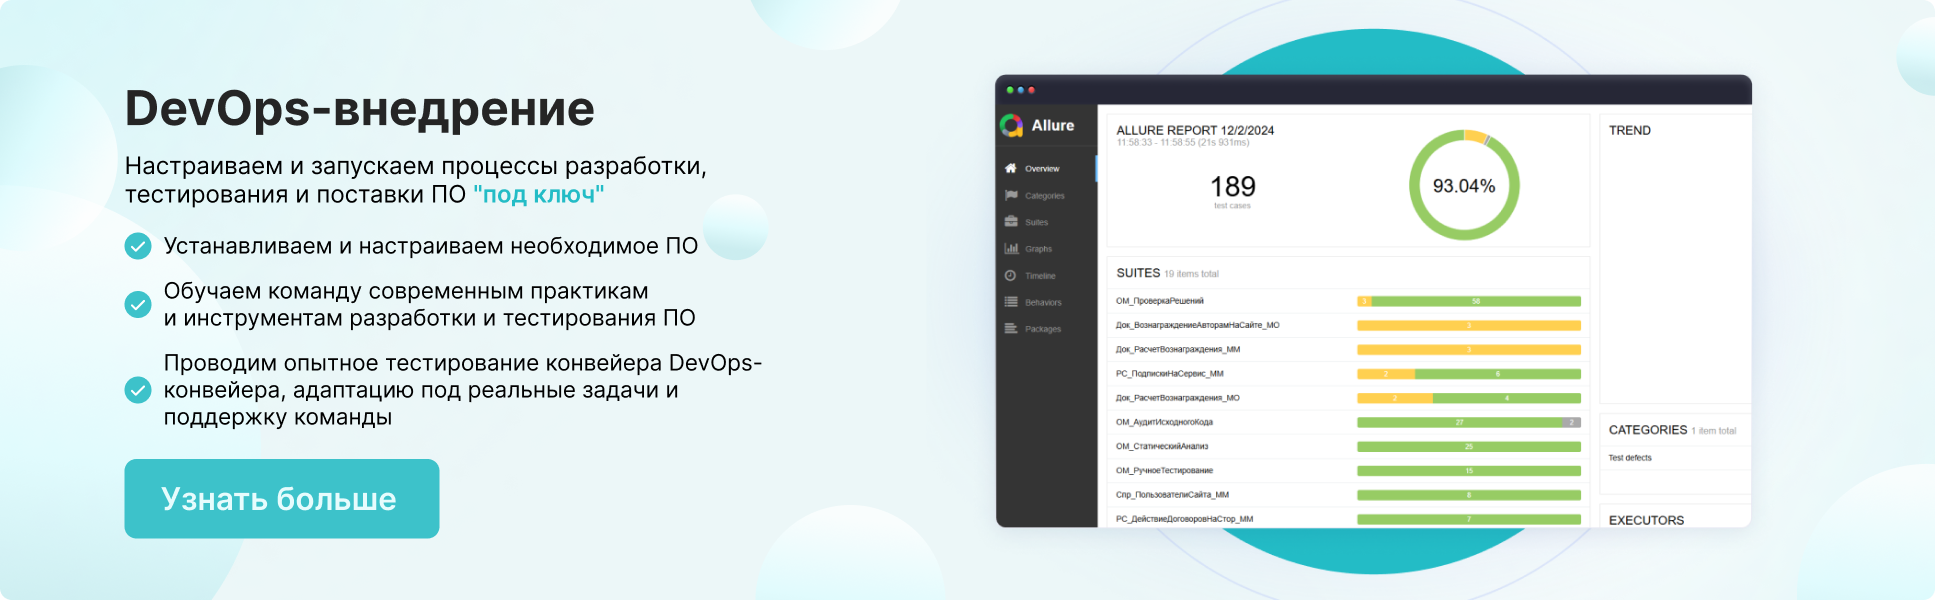Open the Behaviors tab label

pyautogui.click(x=1044, y=302)
